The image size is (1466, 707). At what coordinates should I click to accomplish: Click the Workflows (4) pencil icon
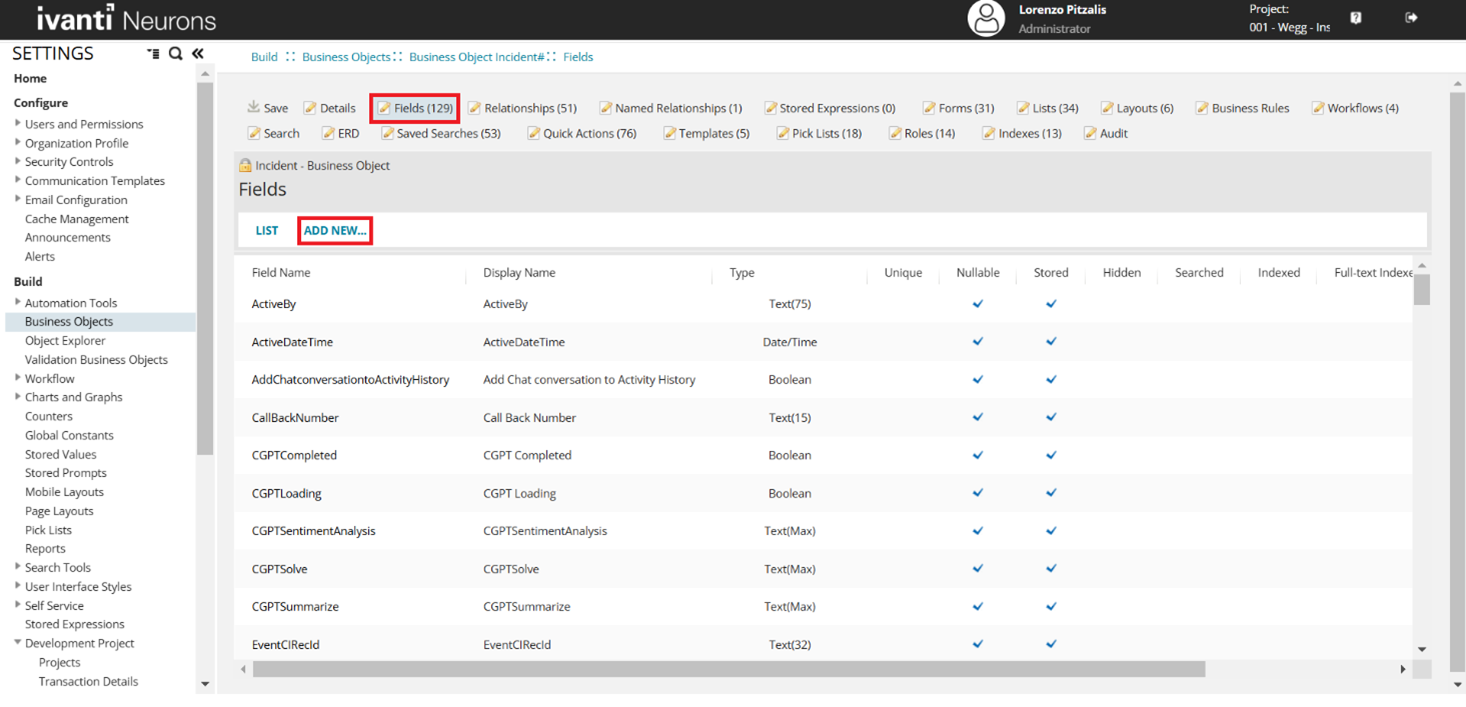[1318, 108]
